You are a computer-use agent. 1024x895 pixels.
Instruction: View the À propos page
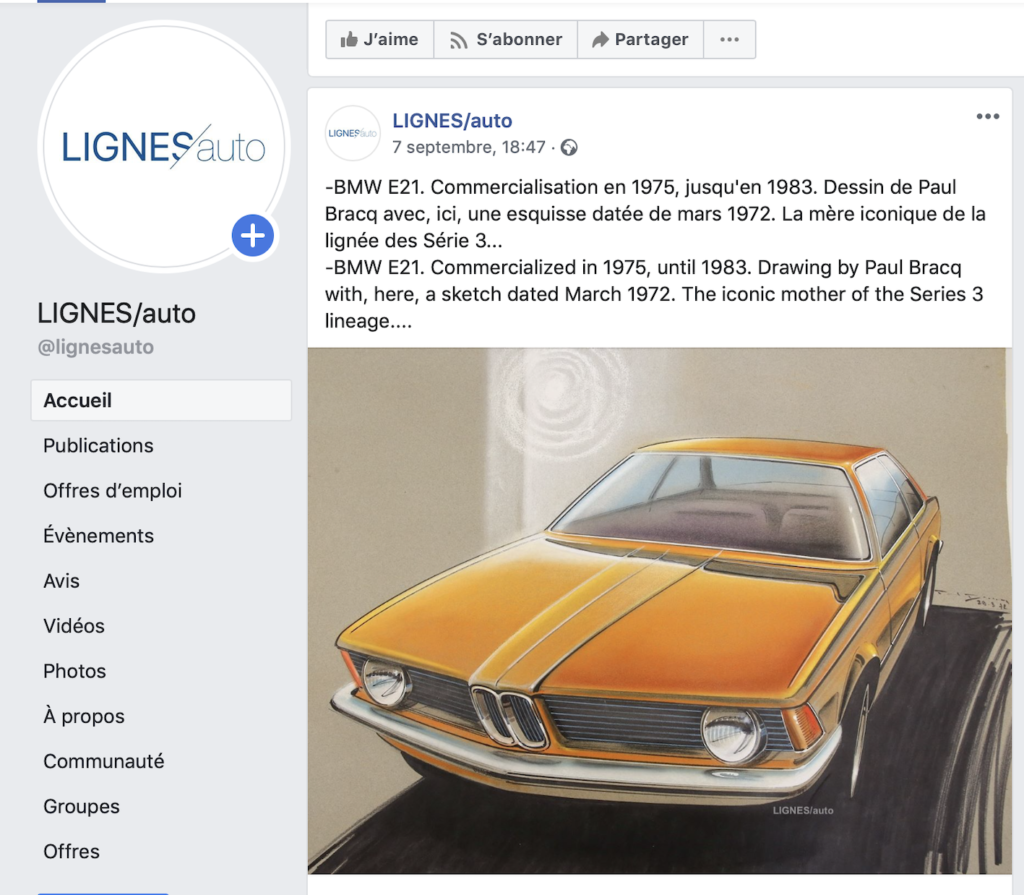tap(84, 716)
